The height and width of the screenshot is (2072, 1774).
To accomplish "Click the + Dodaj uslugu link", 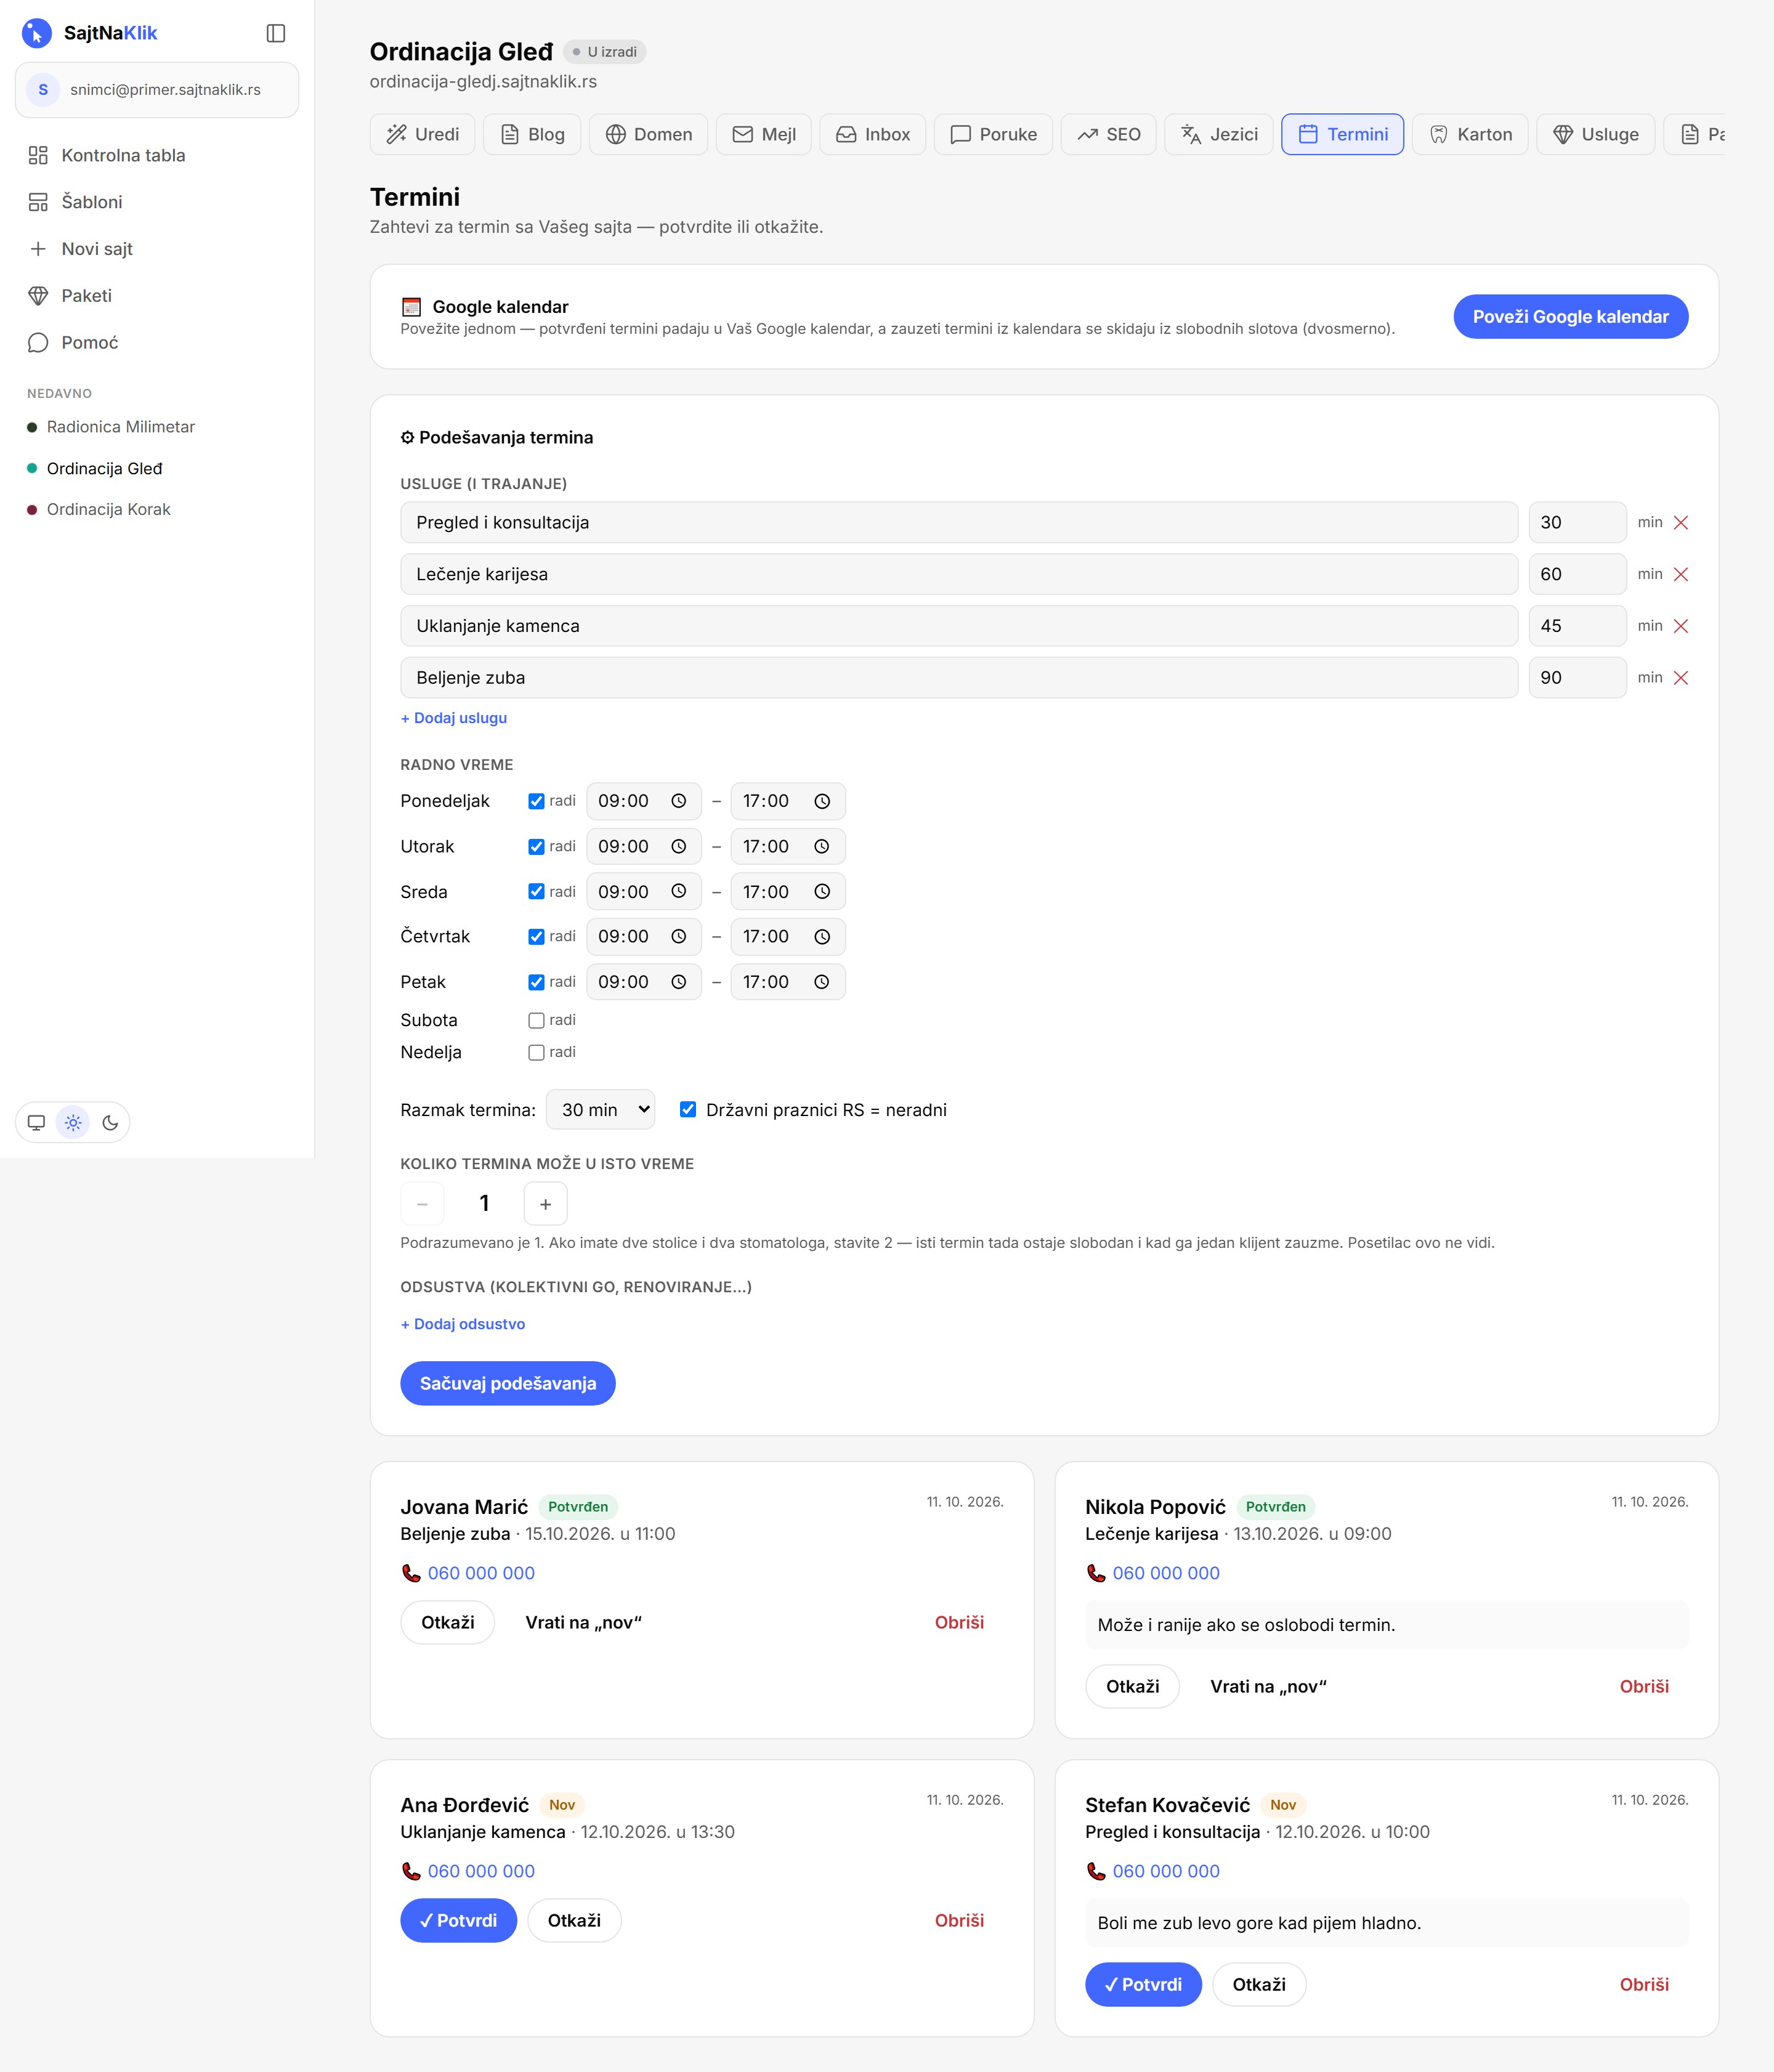I will [x=454, y=718].
